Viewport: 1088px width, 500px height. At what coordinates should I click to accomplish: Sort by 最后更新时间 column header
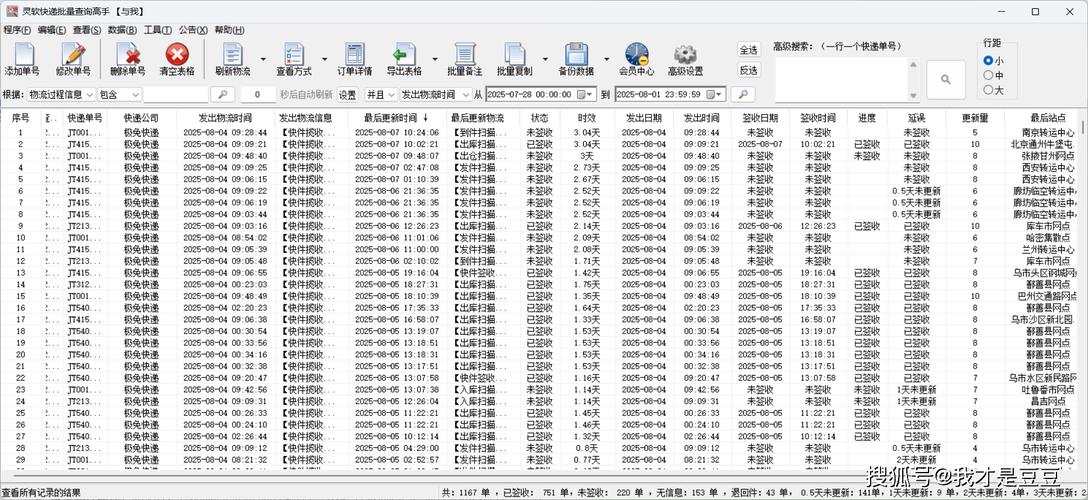point(396,118)
